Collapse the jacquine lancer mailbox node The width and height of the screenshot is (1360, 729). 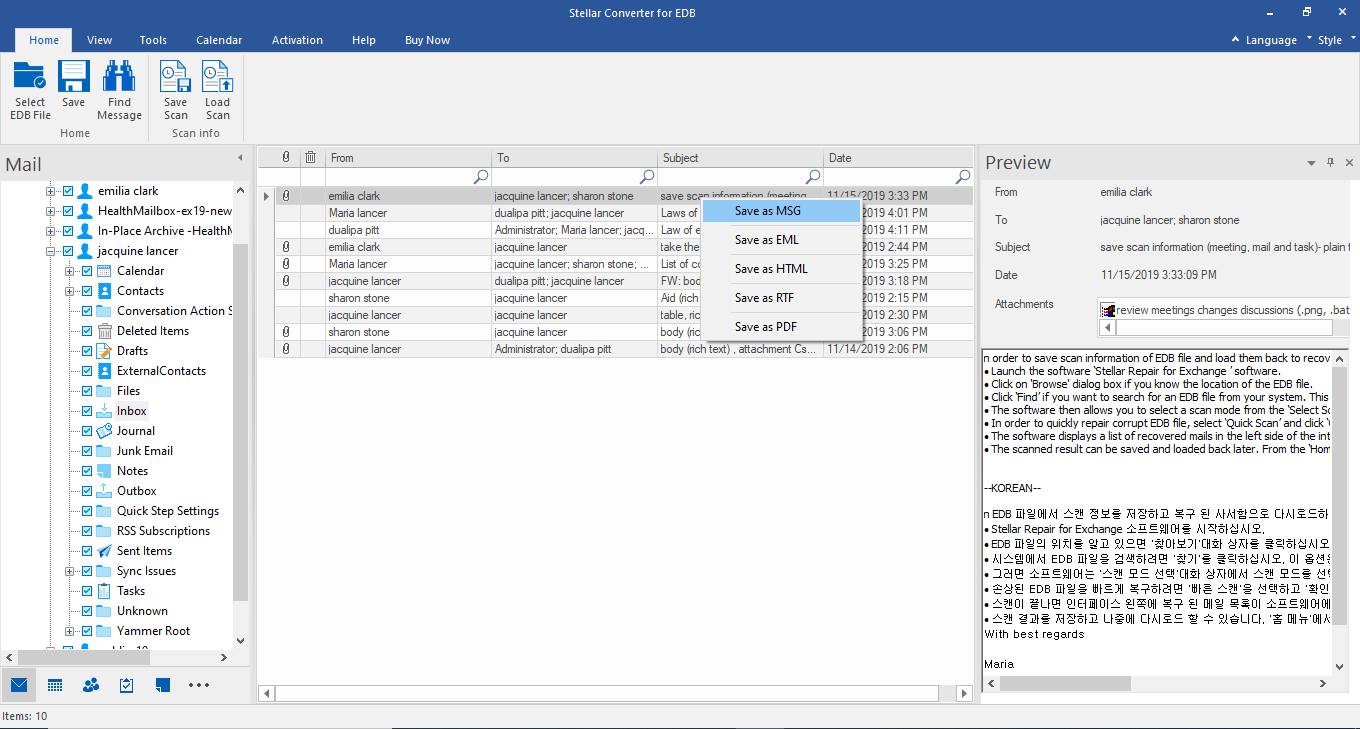(50, 251)
